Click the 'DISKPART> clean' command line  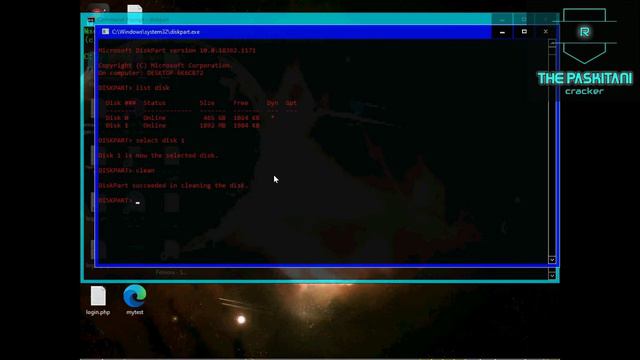coord(127,171)
